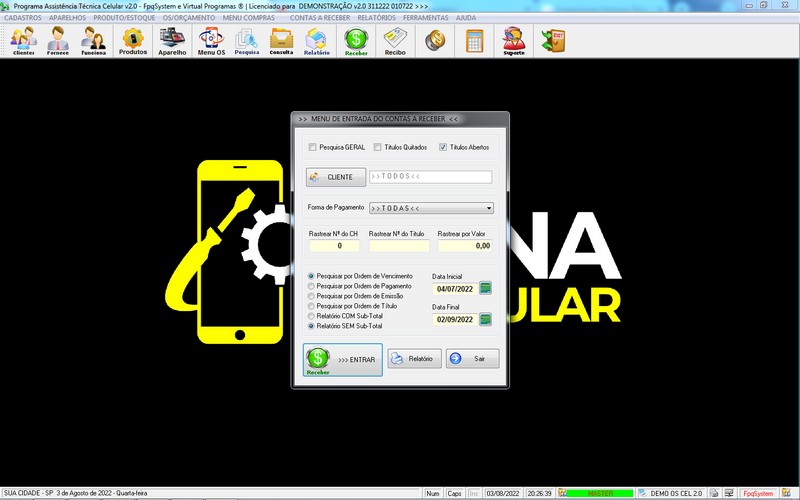Click the exit door toolbar icon
Screen dimensions: 800x500
[553, 41]
